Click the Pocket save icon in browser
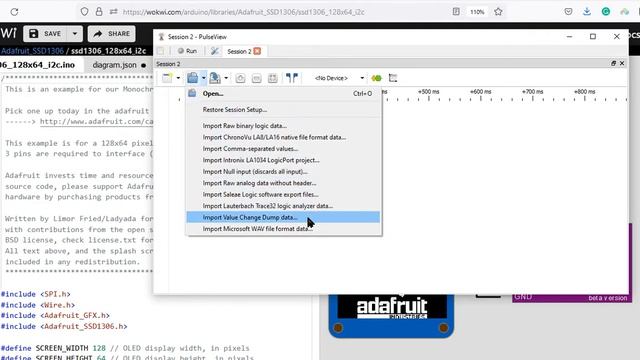640x360 pixels. (x=568, y=12)
